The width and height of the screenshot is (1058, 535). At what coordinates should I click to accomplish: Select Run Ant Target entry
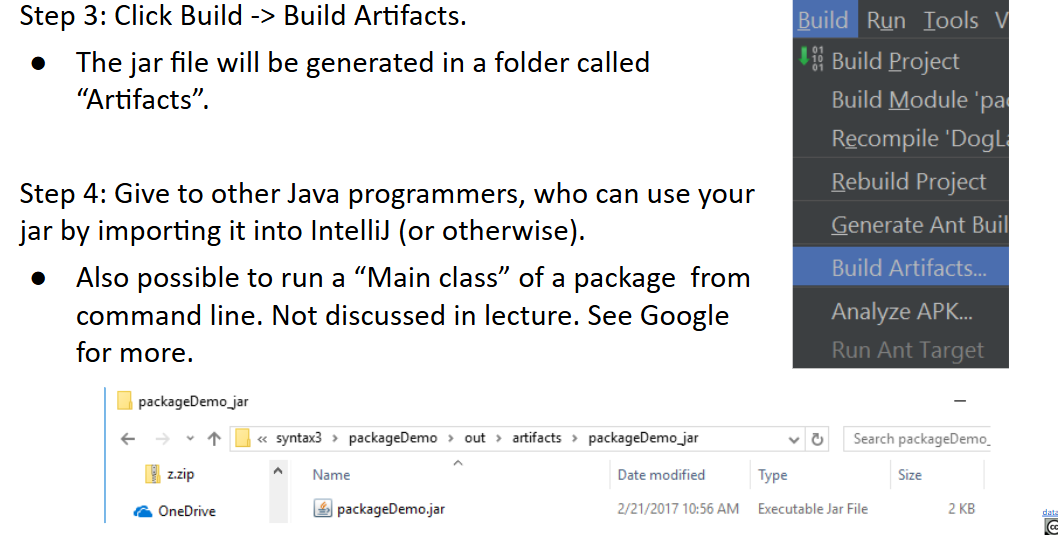click(x=908, y=350)
